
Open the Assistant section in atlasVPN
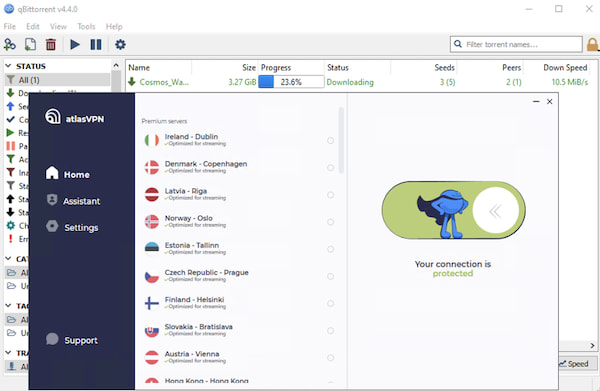click(x=82, y=201)
